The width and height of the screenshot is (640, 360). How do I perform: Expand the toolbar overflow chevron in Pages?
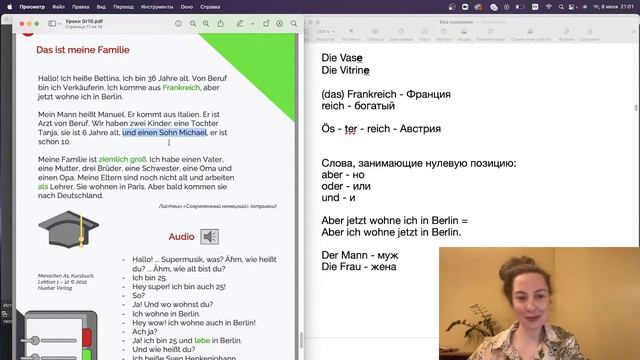click(x=633, y=31)
